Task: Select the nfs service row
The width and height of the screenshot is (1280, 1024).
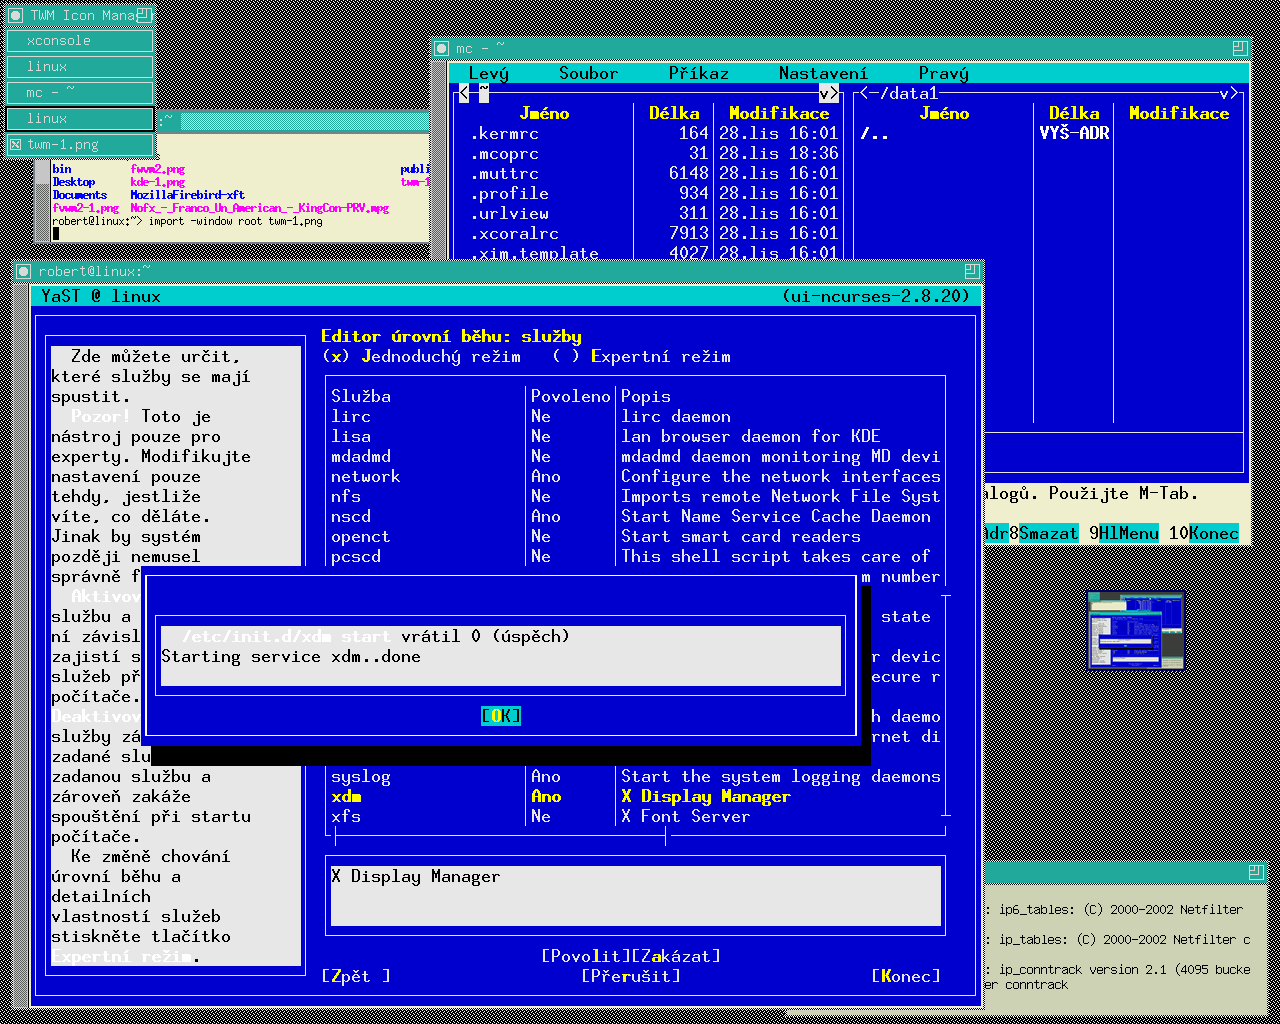Action: pos(636,496)
